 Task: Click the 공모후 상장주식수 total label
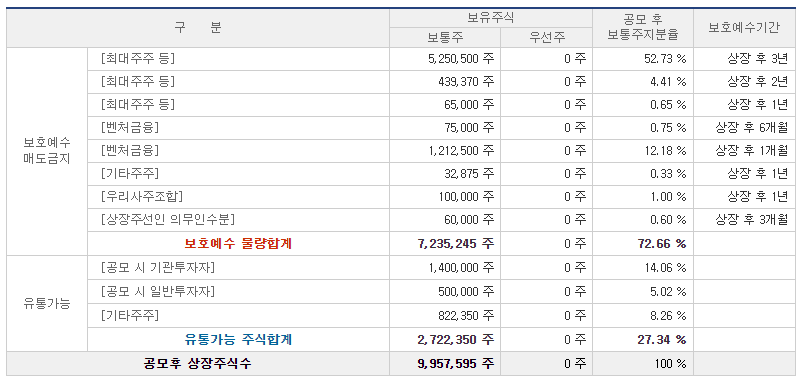pos(197,364)
